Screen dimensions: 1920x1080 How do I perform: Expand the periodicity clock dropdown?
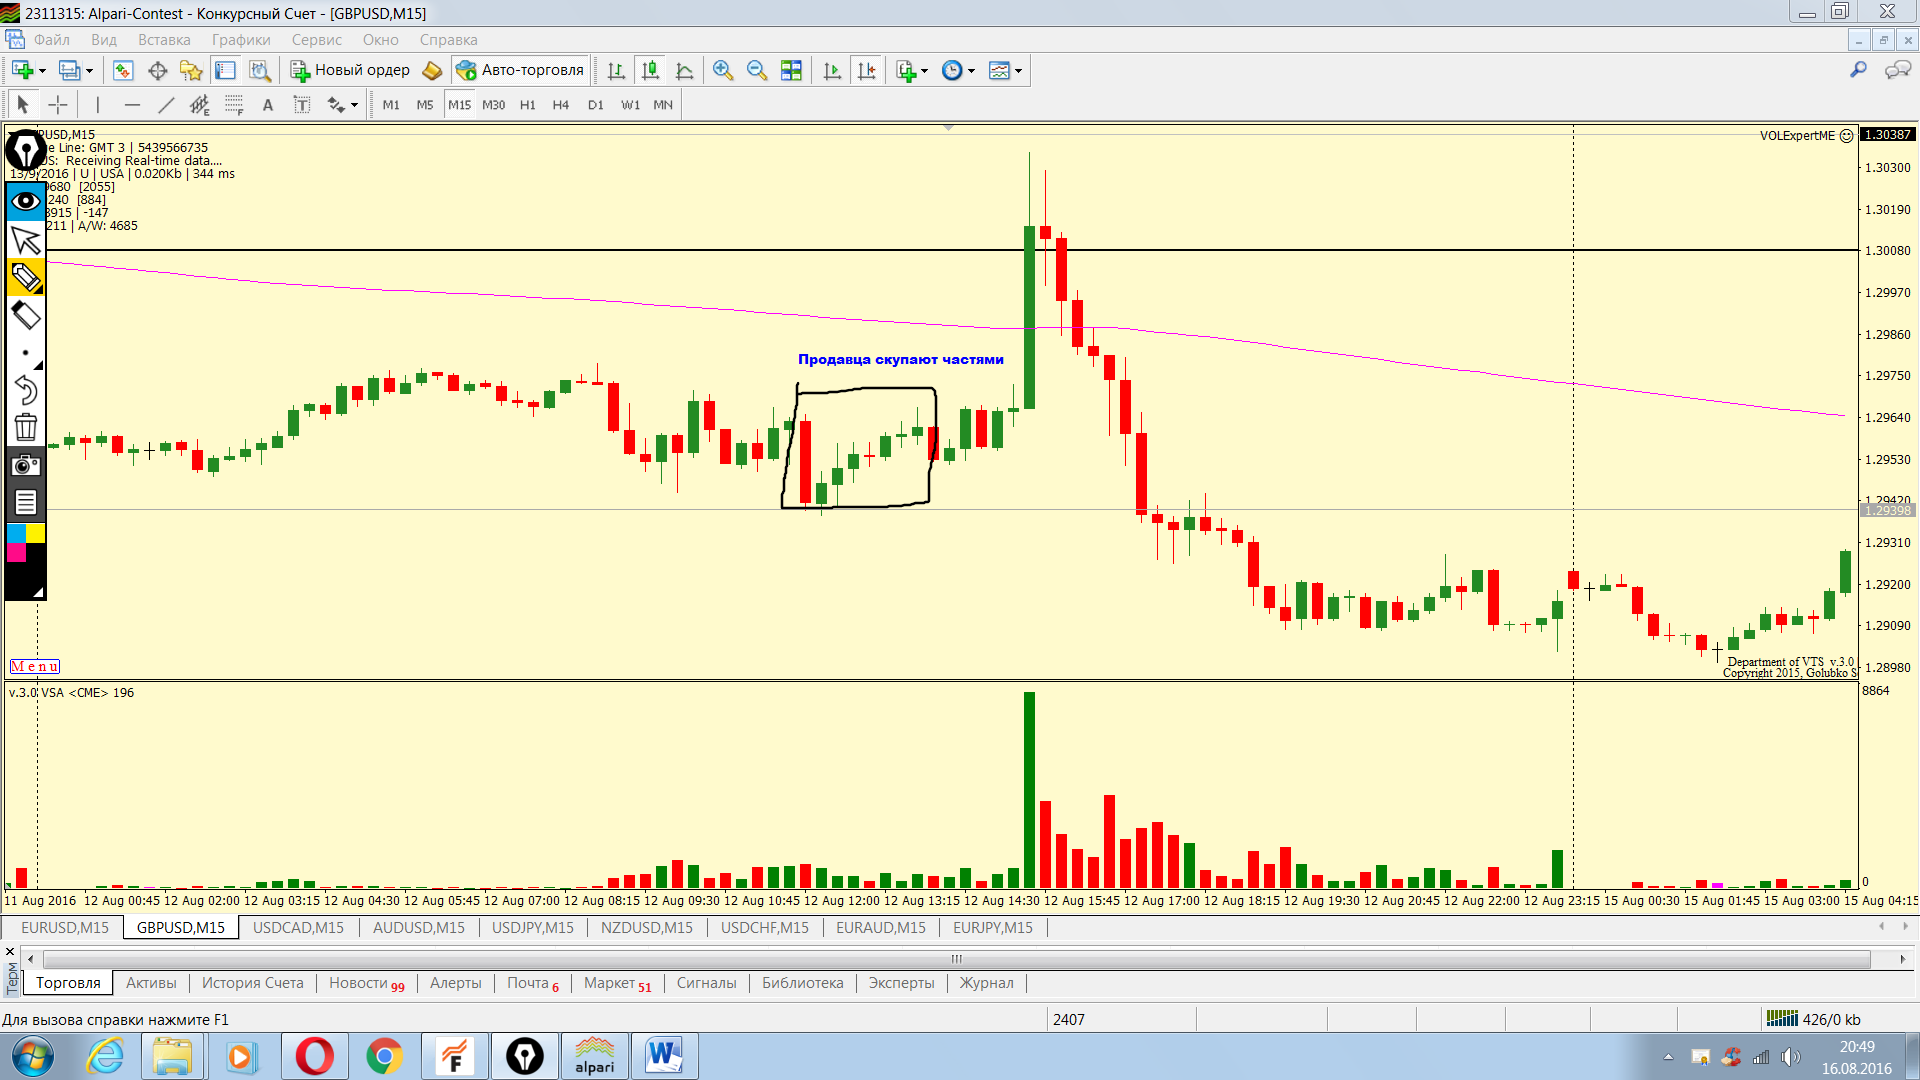point(971,71)
